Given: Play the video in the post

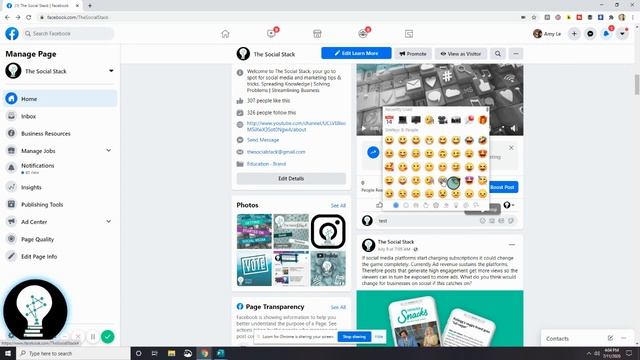Looking at the screenshot, I should 363,129.
